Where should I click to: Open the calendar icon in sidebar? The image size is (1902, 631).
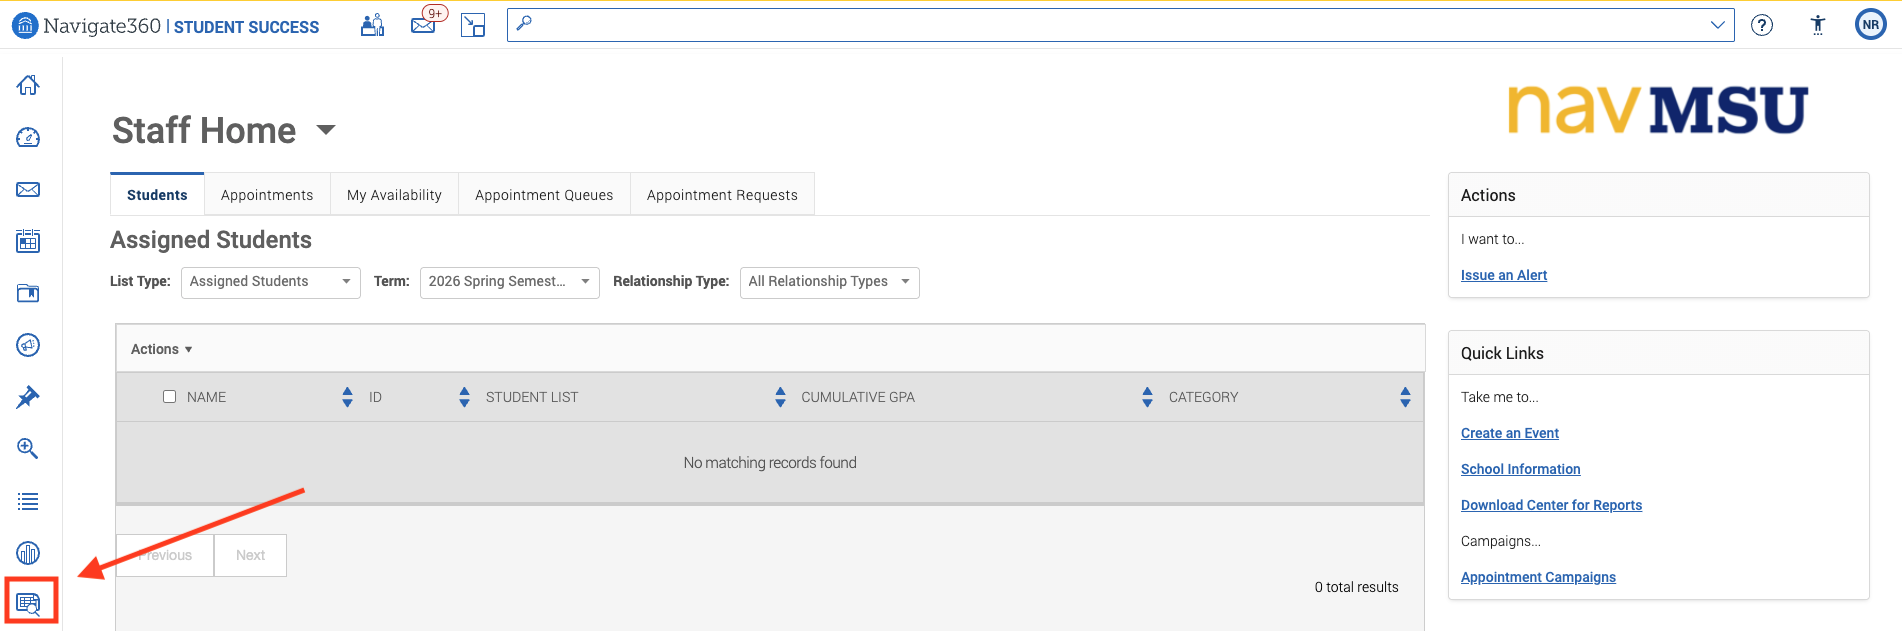click(x=28, y=241)
